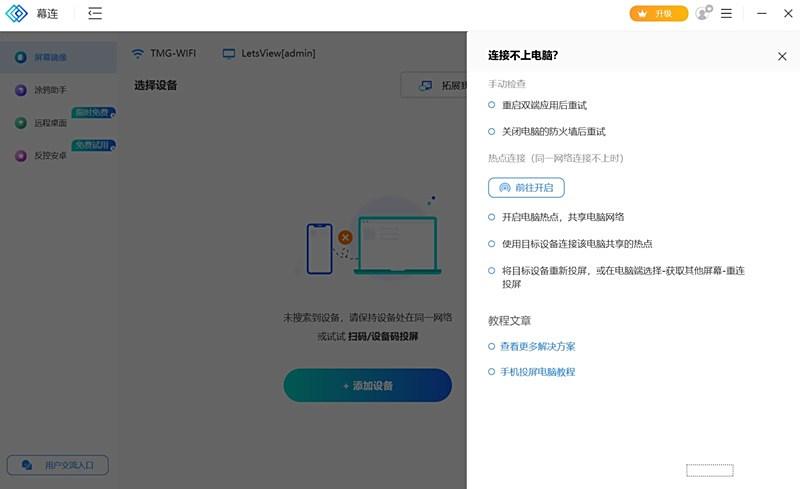Click the orange 升级 upgrade button

(658, 14)
